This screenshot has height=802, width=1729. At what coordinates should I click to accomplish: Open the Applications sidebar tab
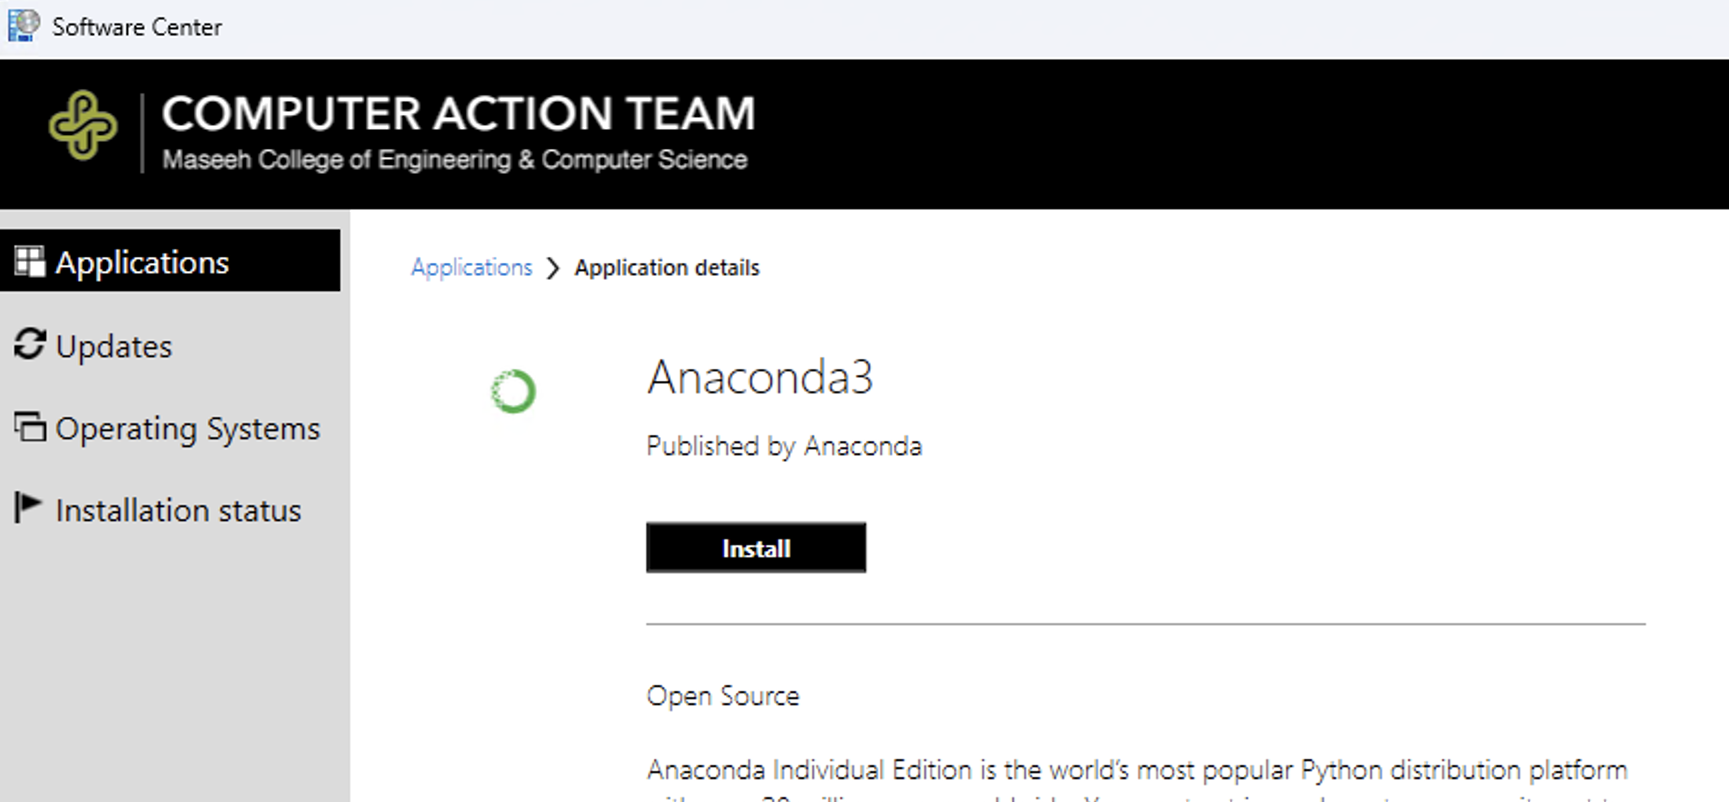pos(170,261)
